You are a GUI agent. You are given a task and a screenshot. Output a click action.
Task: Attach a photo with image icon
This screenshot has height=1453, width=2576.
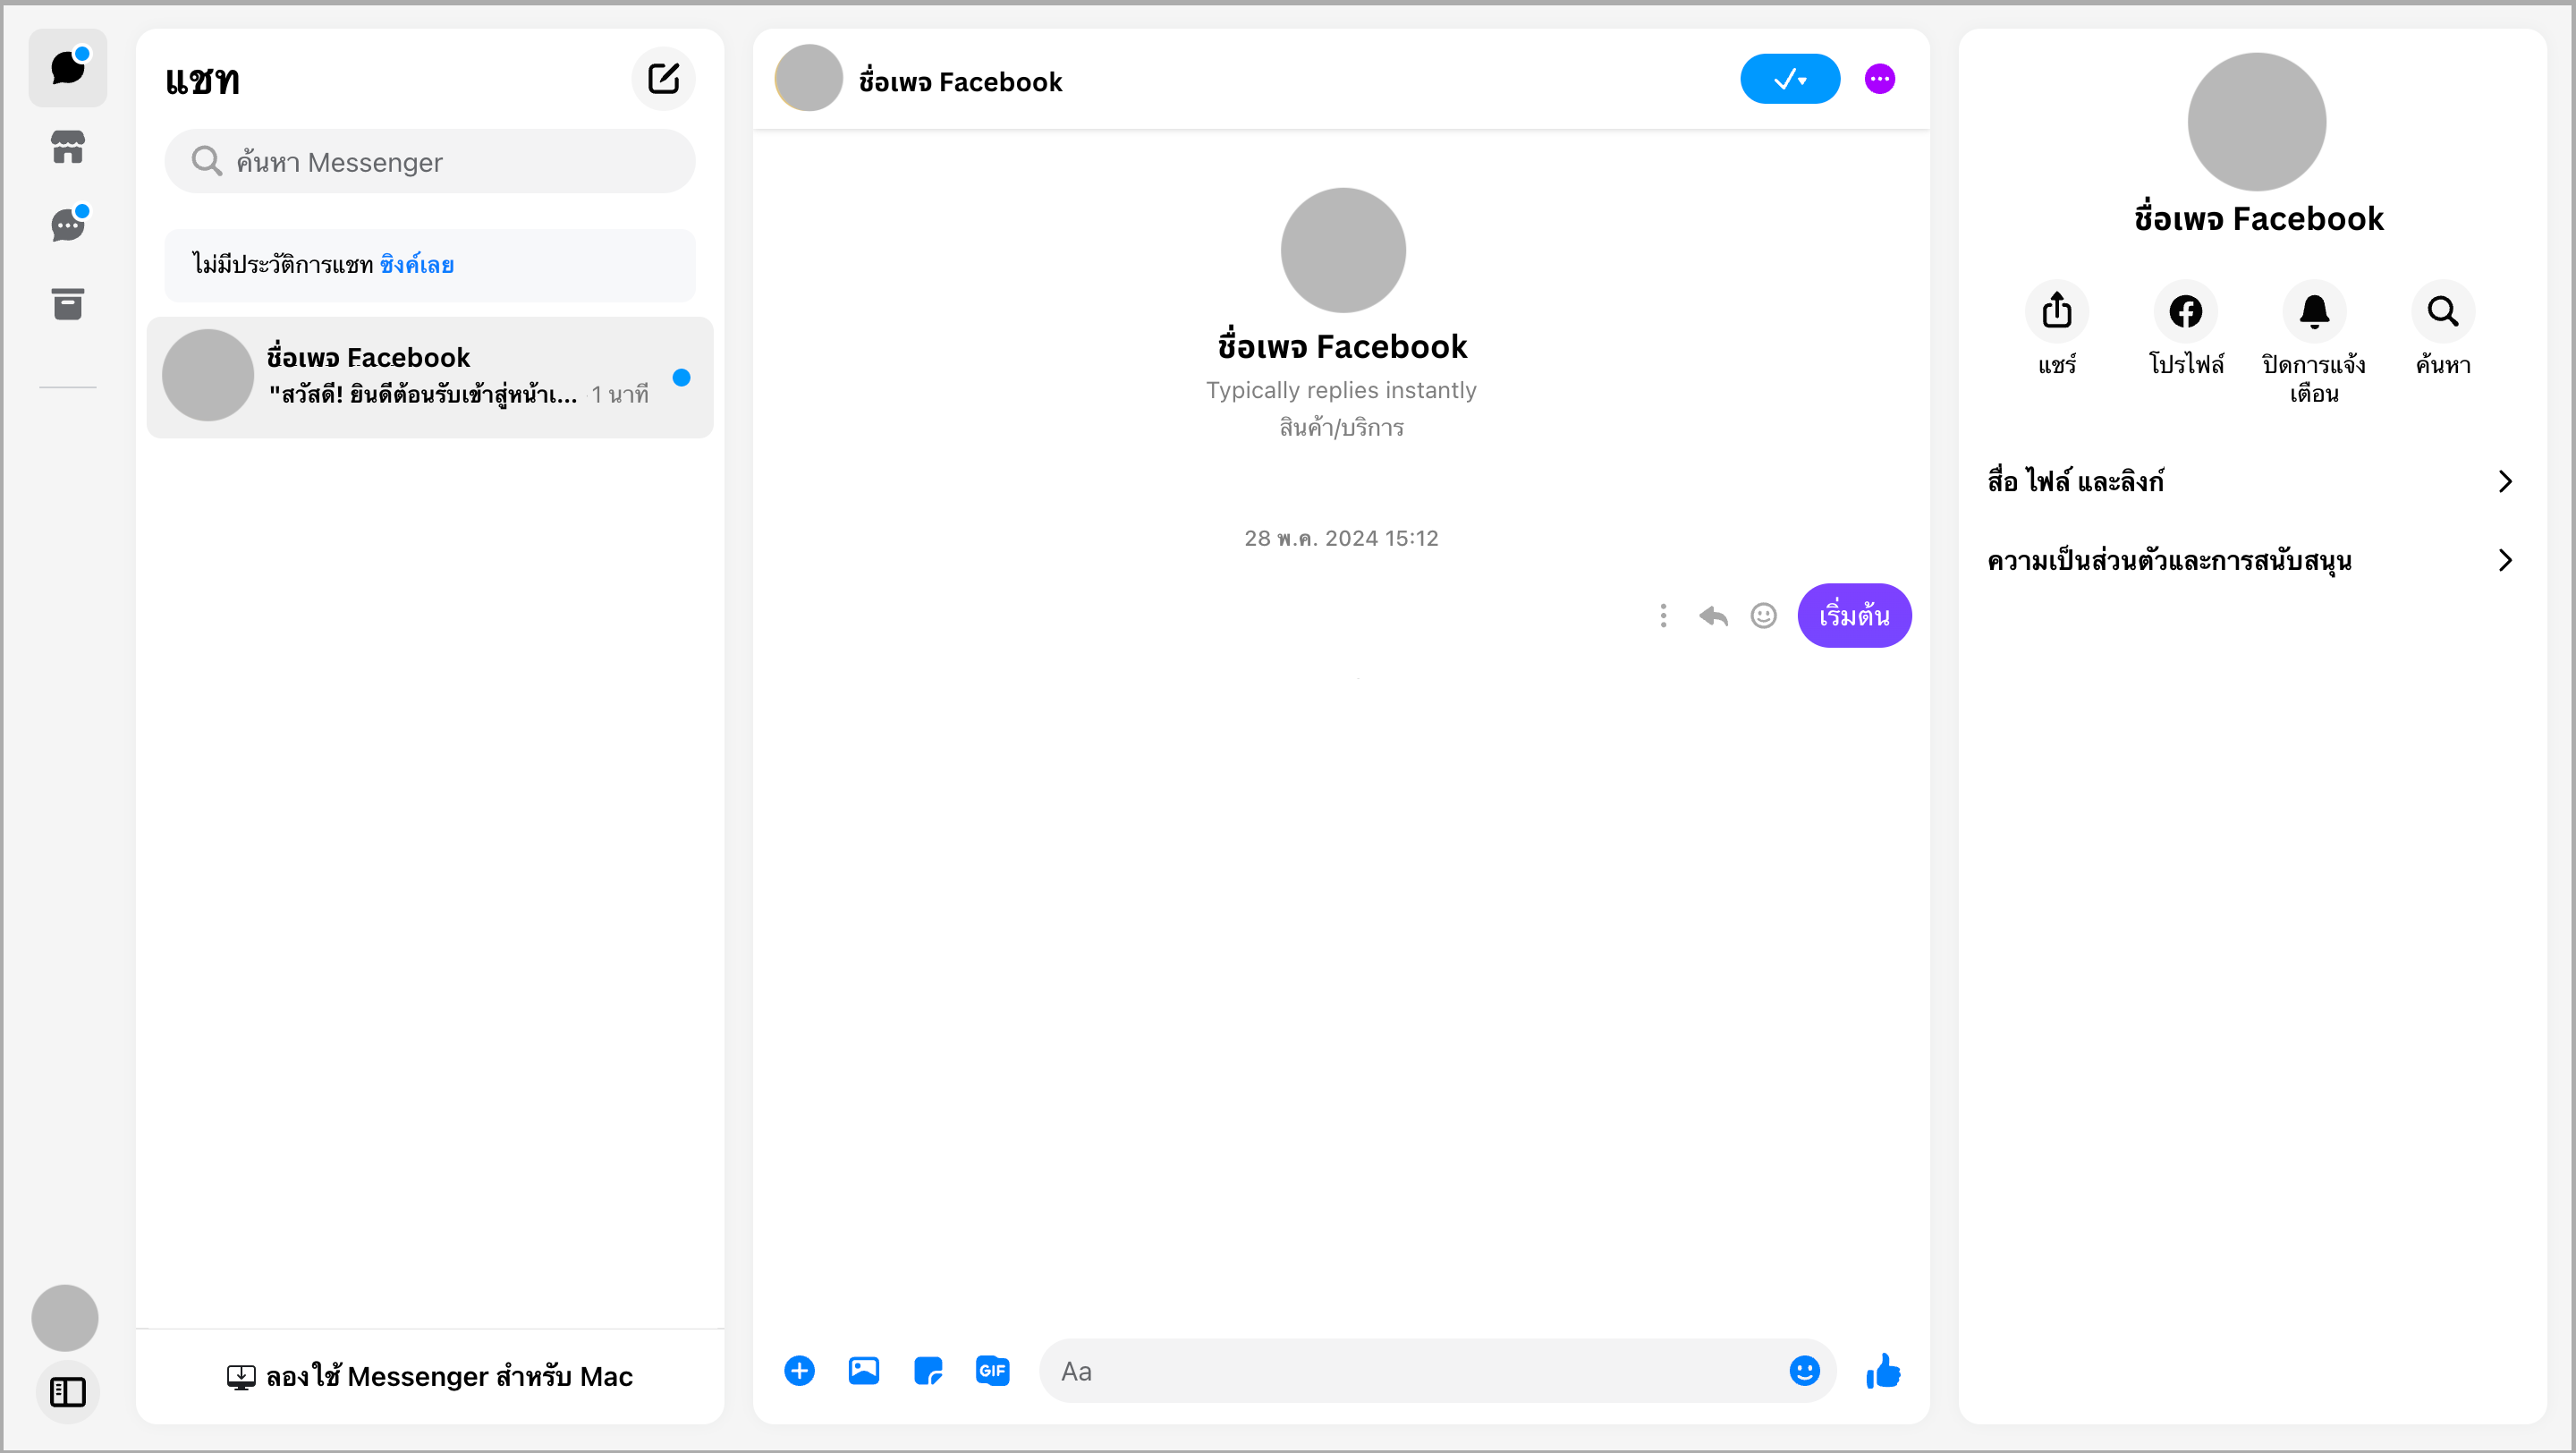click(x=863, y=1370)
